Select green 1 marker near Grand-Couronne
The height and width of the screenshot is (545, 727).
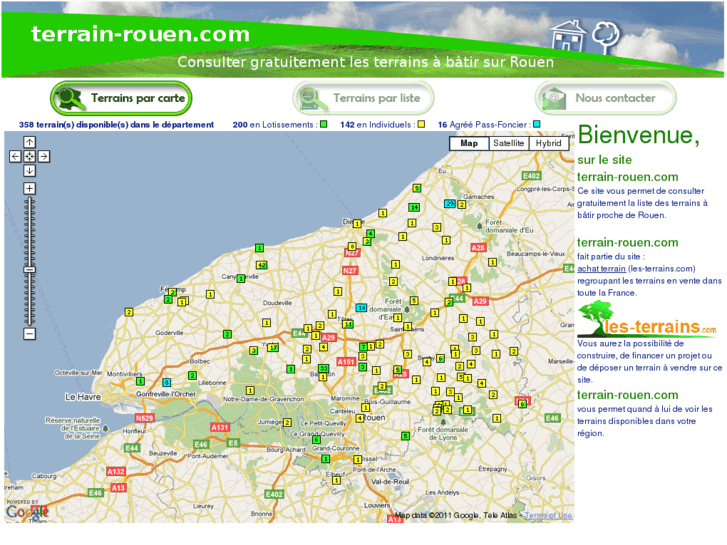click(x=325, y=459)
